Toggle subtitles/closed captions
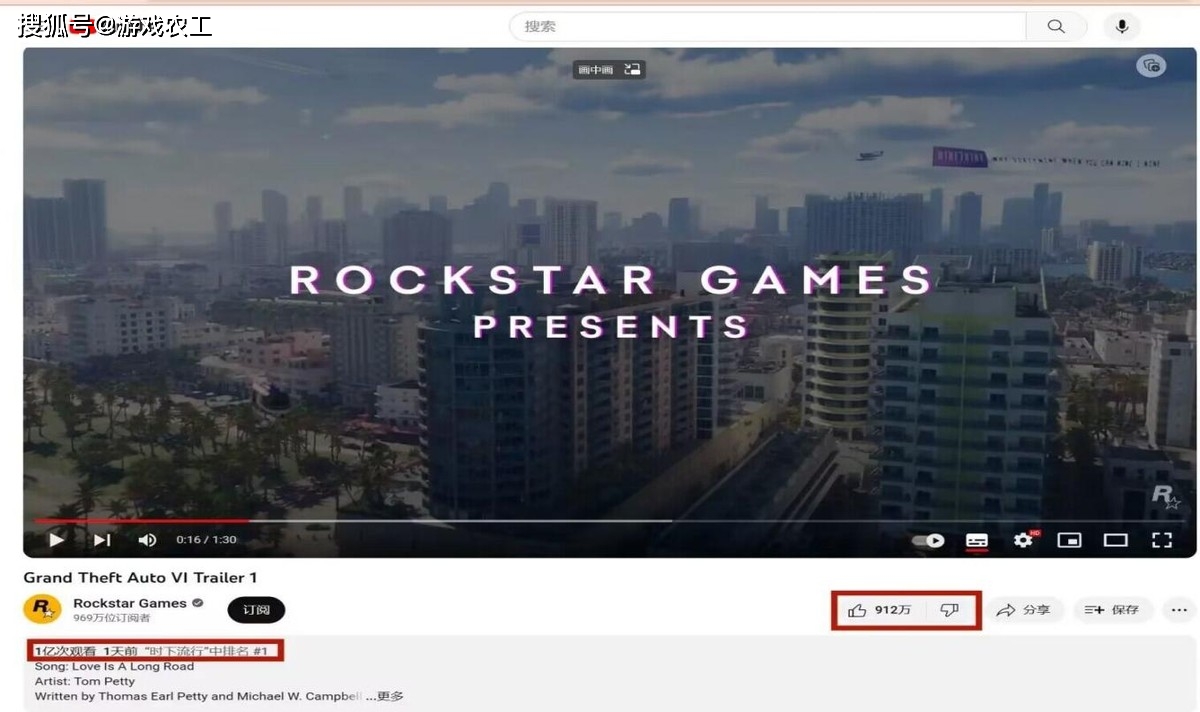1200x712 pixels. point(977,540)
